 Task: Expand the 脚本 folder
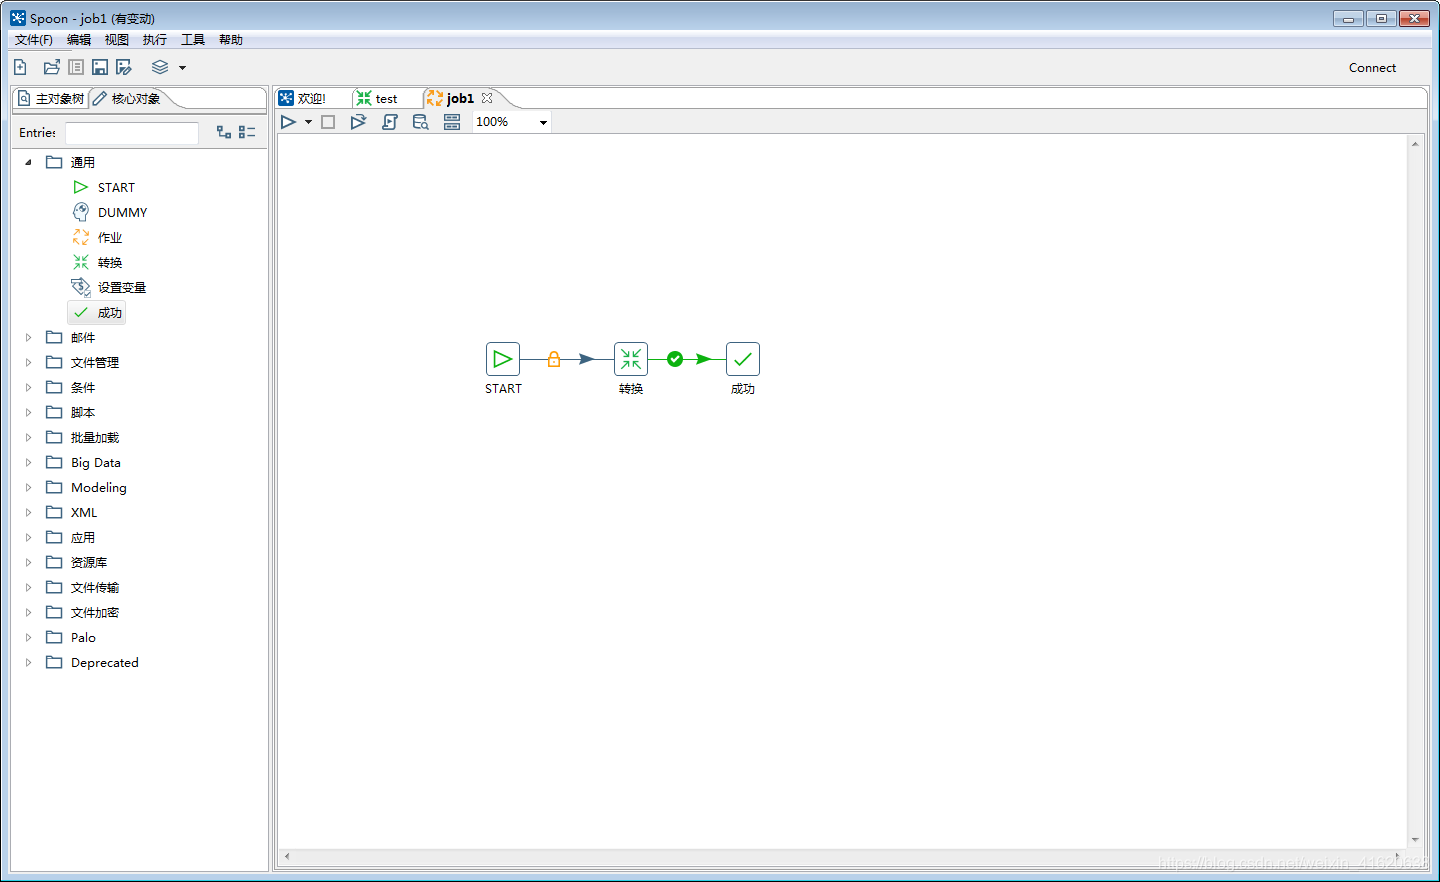tap(28, 412)
